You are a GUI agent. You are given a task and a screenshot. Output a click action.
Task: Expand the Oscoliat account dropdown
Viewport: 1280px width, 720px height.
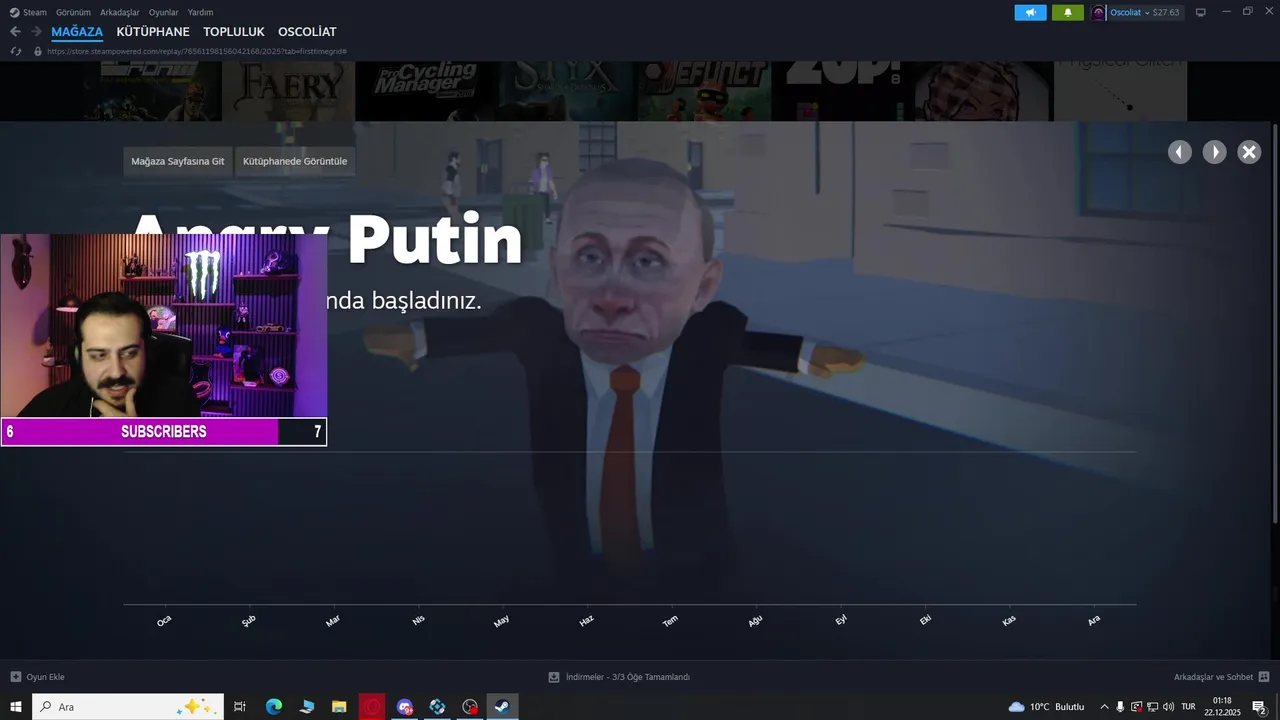coord(1148,13)
